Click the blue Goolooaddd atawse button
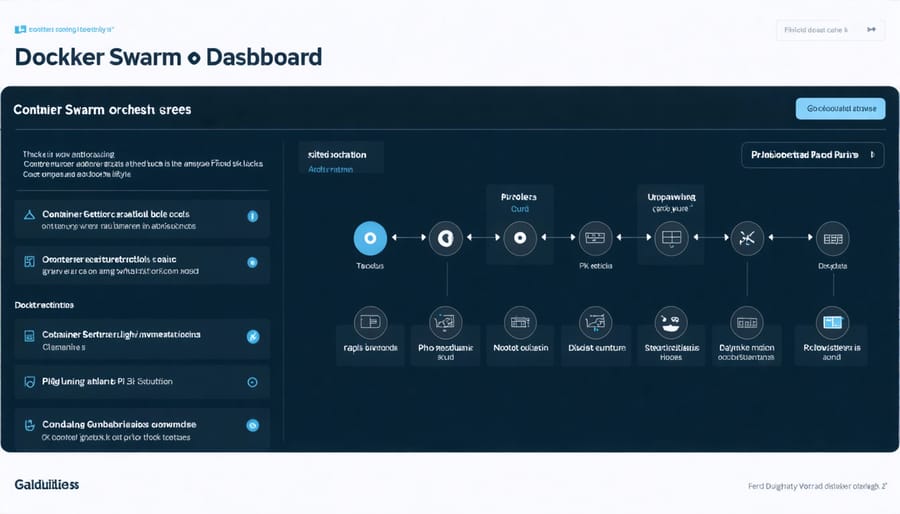The height and width of the screenshot is (514, 900). tap(840, 108)
